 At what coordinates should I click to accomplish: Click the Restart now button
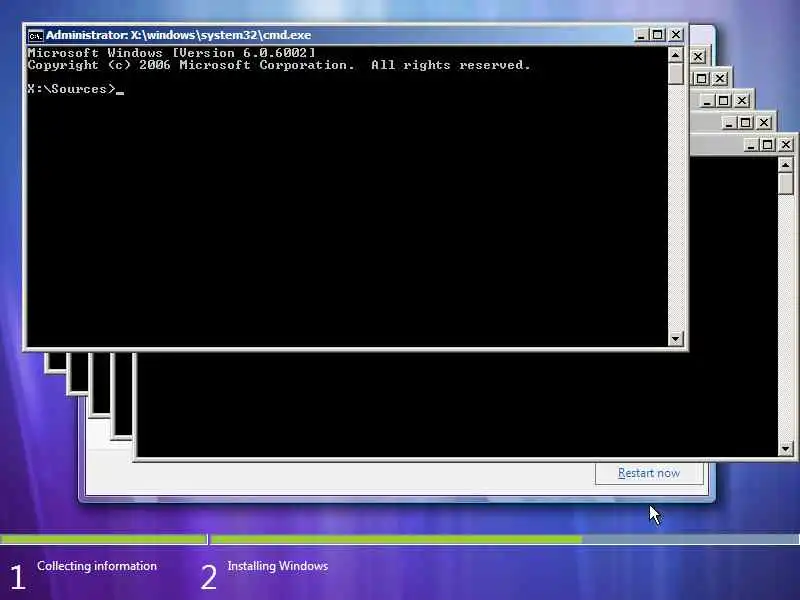point(649,473)
